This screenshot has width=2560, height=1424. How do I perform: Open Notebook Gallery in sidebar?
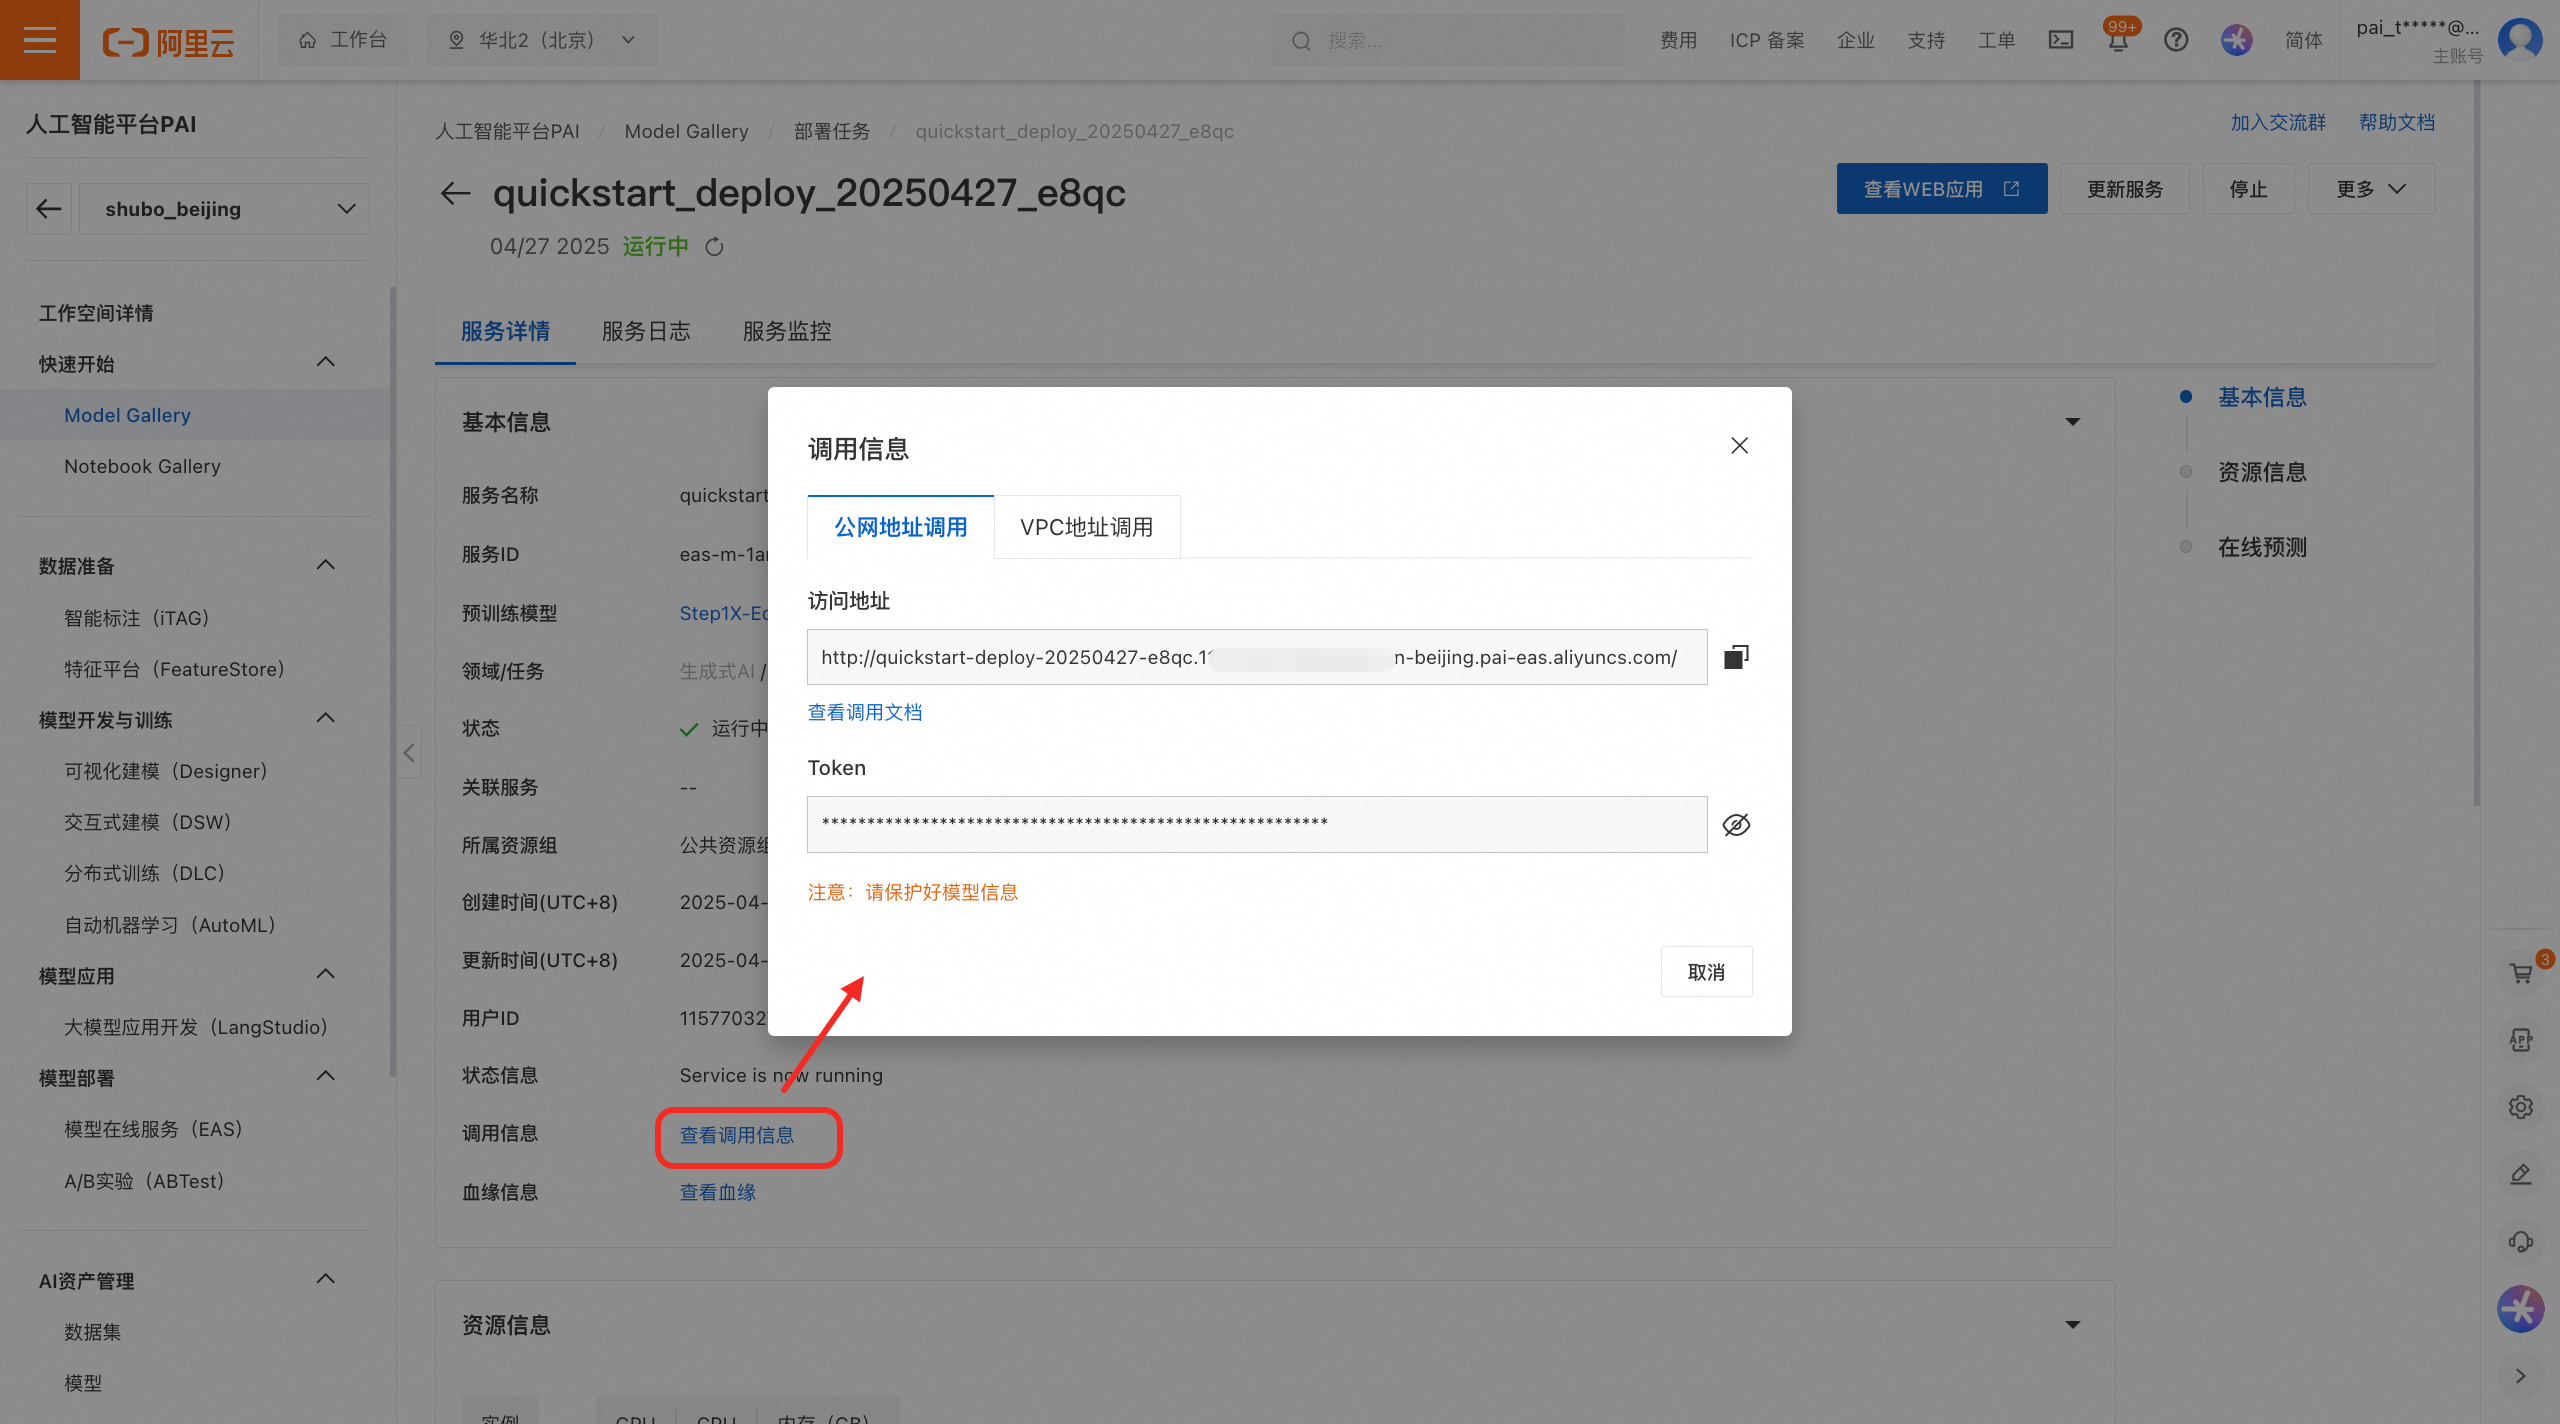(142, 466)
